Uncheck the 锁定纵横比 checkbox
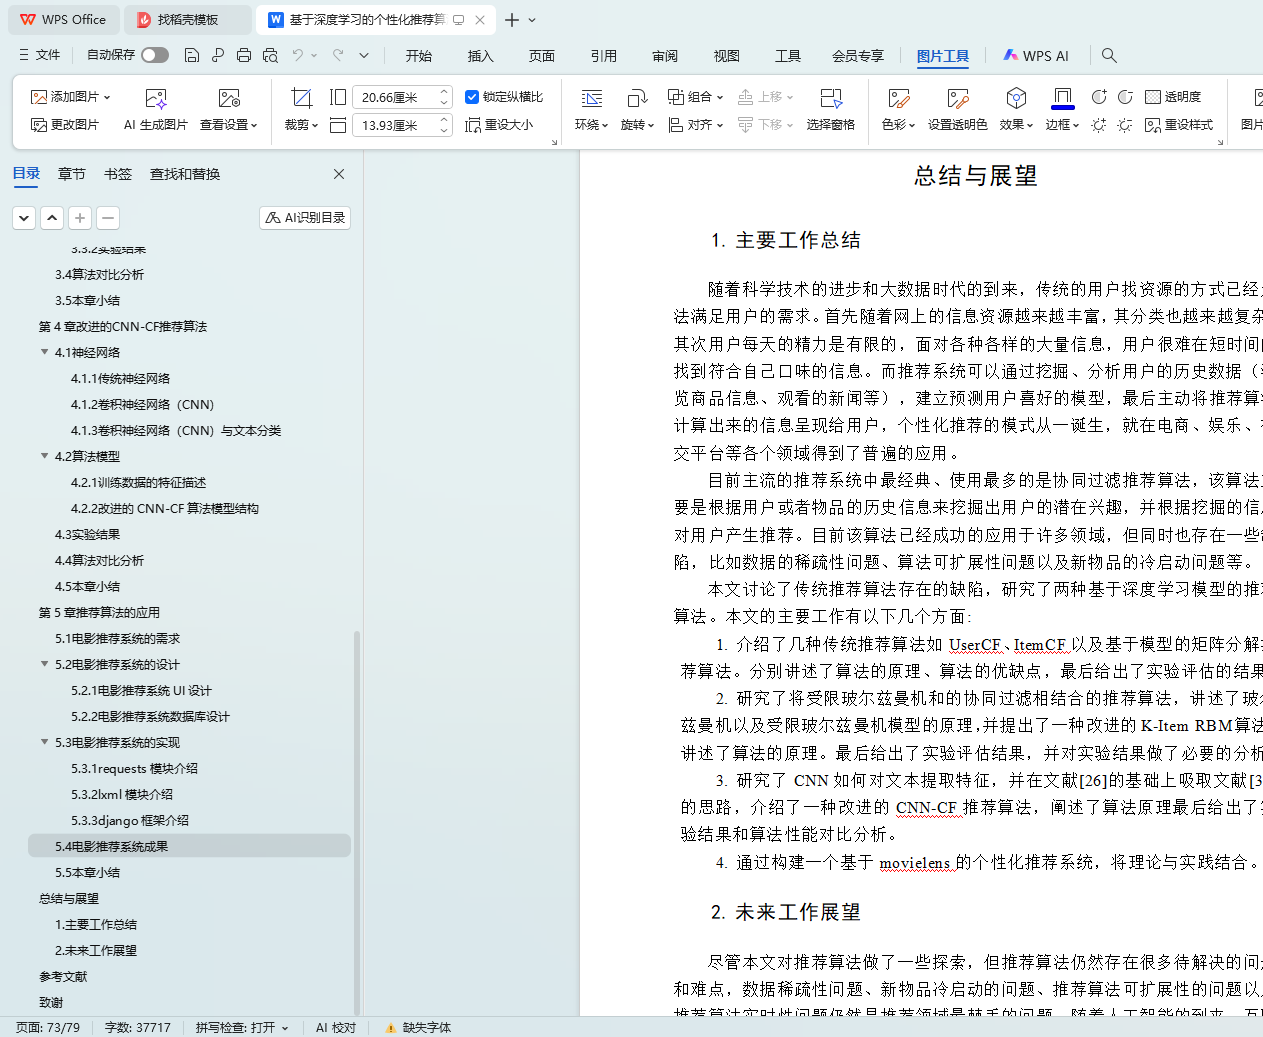This screenshot has height=1037, width=1263. point(472,97)
